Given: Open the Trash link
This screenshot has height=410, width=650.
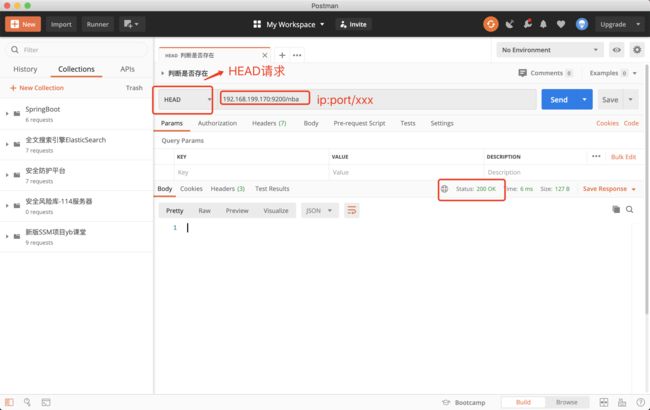Looking at the screenshot, I should click(134, 88).
